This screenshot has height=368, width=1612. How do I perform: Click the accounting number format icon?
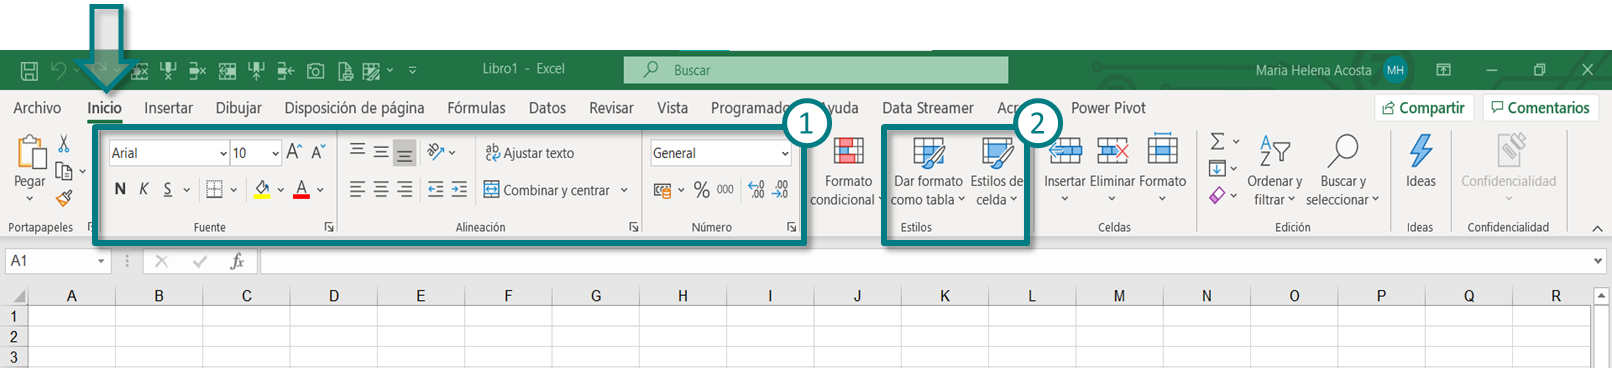tap(662, 189)
